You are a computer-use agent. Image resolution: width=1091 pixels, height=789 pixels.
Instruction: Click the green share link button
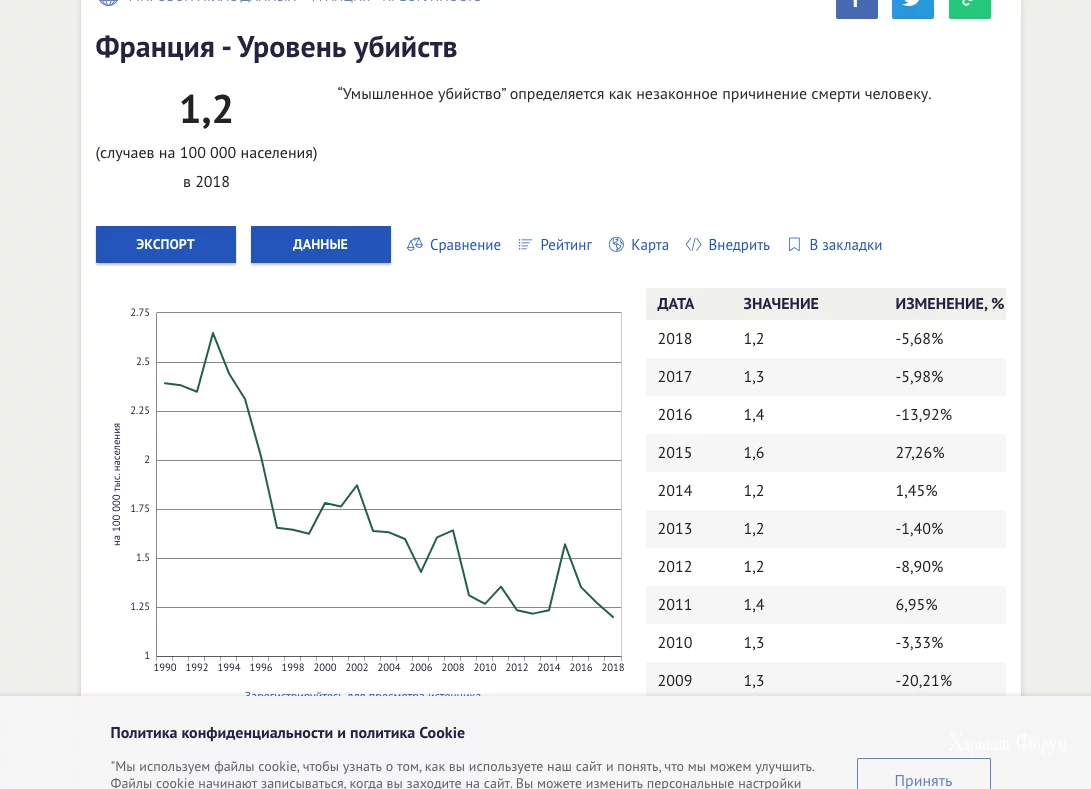tap(969, 7)
